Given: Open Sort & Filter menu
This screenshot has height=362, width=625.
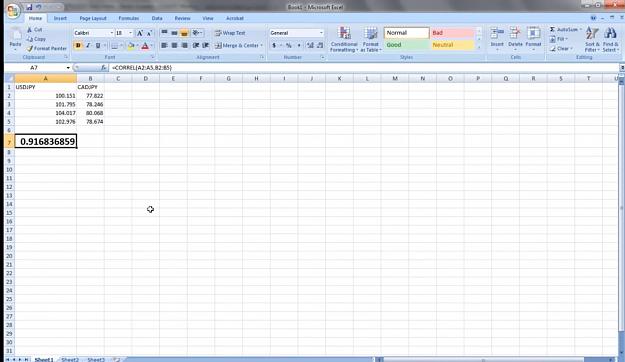Looking at the screenshot, I should [x=592, y=39].
